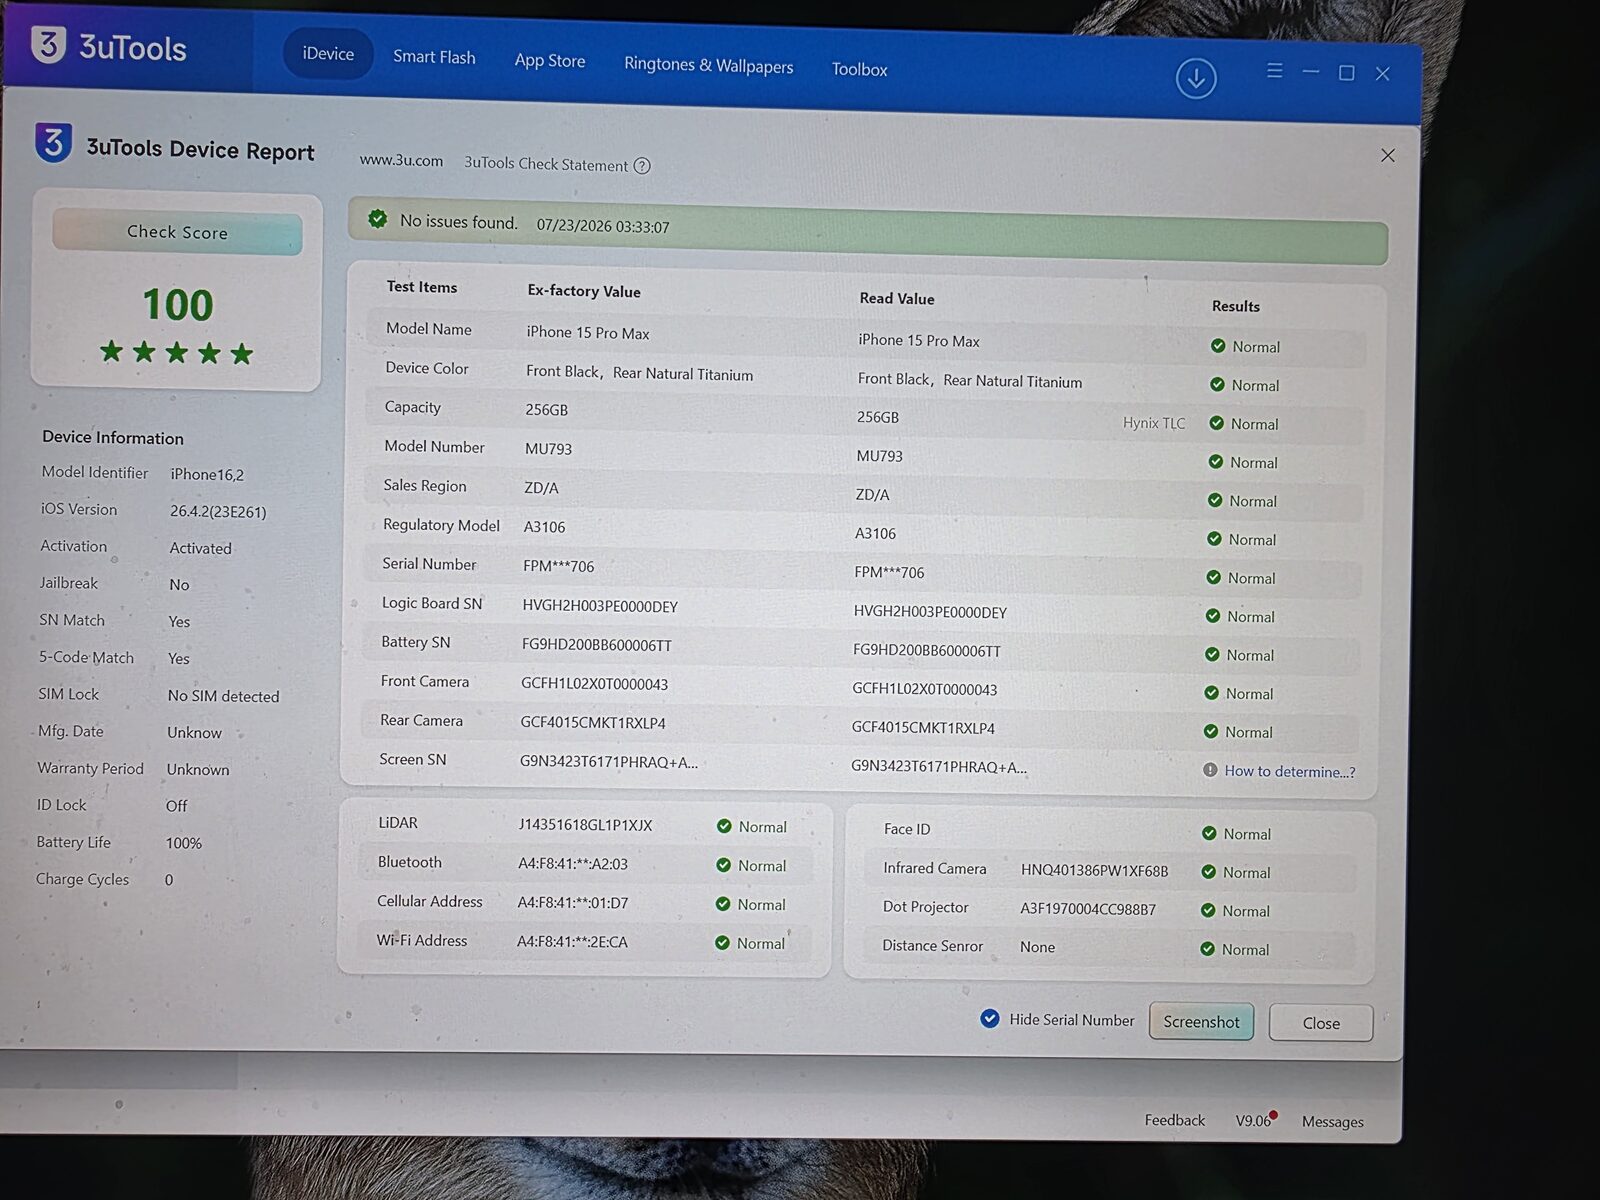Image resolution: width=1600 pixels, height=1200 pixels.
Task: Click Cellular Address row's Normal check icon
Action: click(x=723, y=904)
